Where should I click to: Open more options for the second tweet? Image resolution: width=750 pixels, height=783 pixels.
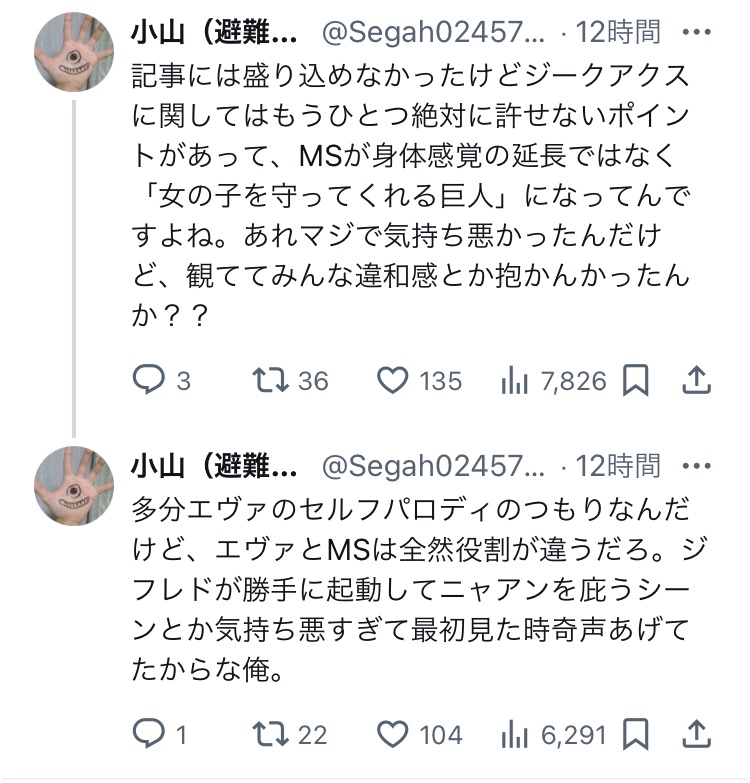click(x=696, y=465)
